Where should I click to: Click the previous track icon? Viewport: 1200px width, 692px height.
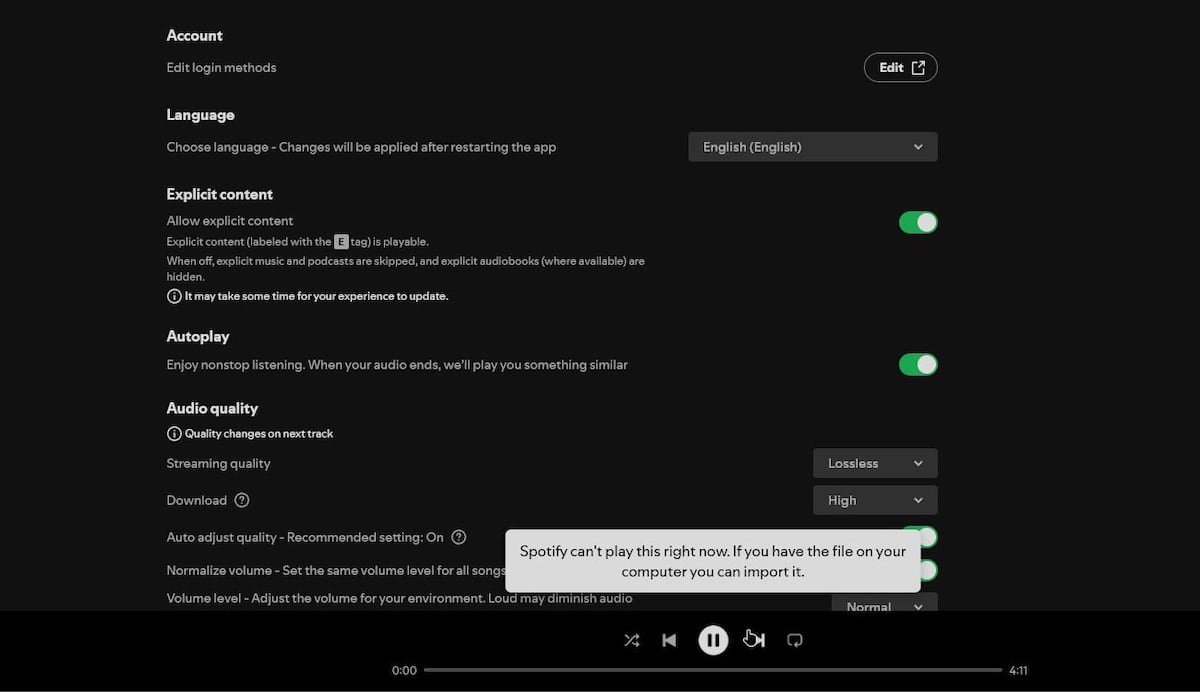(669, 639)
